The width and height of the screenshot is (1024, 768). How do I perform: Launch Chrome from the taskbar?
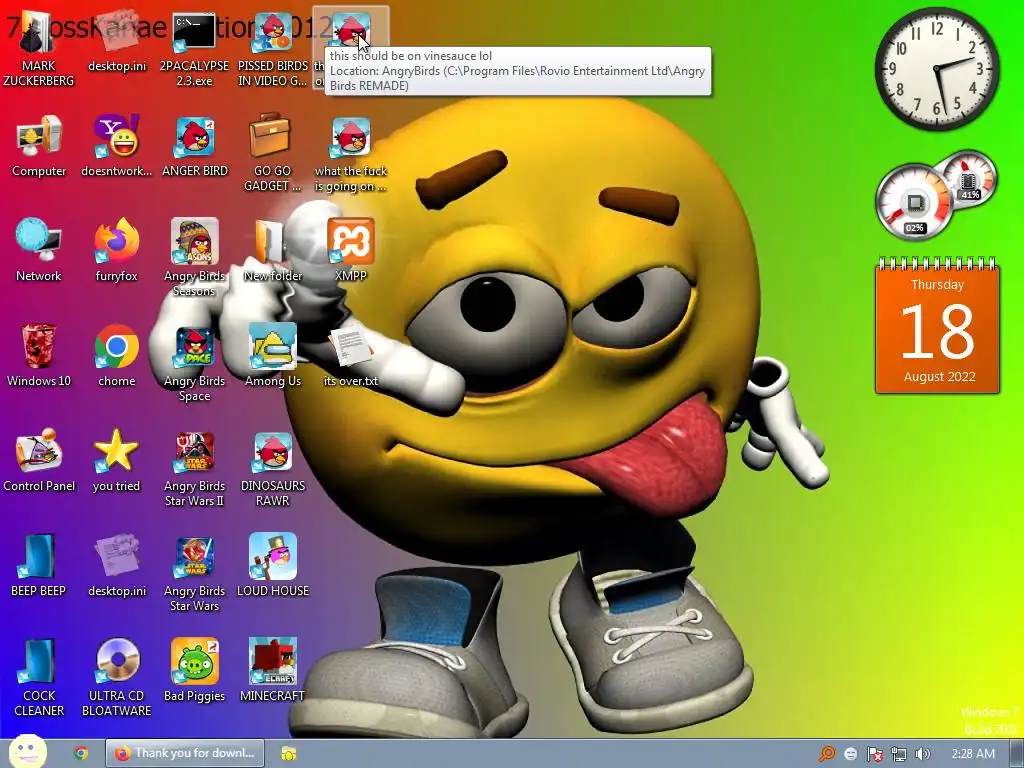coord(81,754)
